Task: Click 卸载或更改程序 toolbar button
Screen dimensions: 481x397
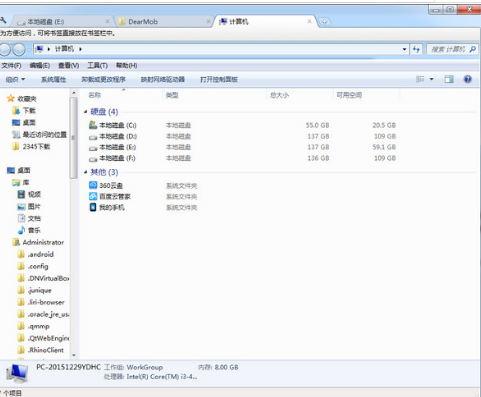Action: click(103, 79)
